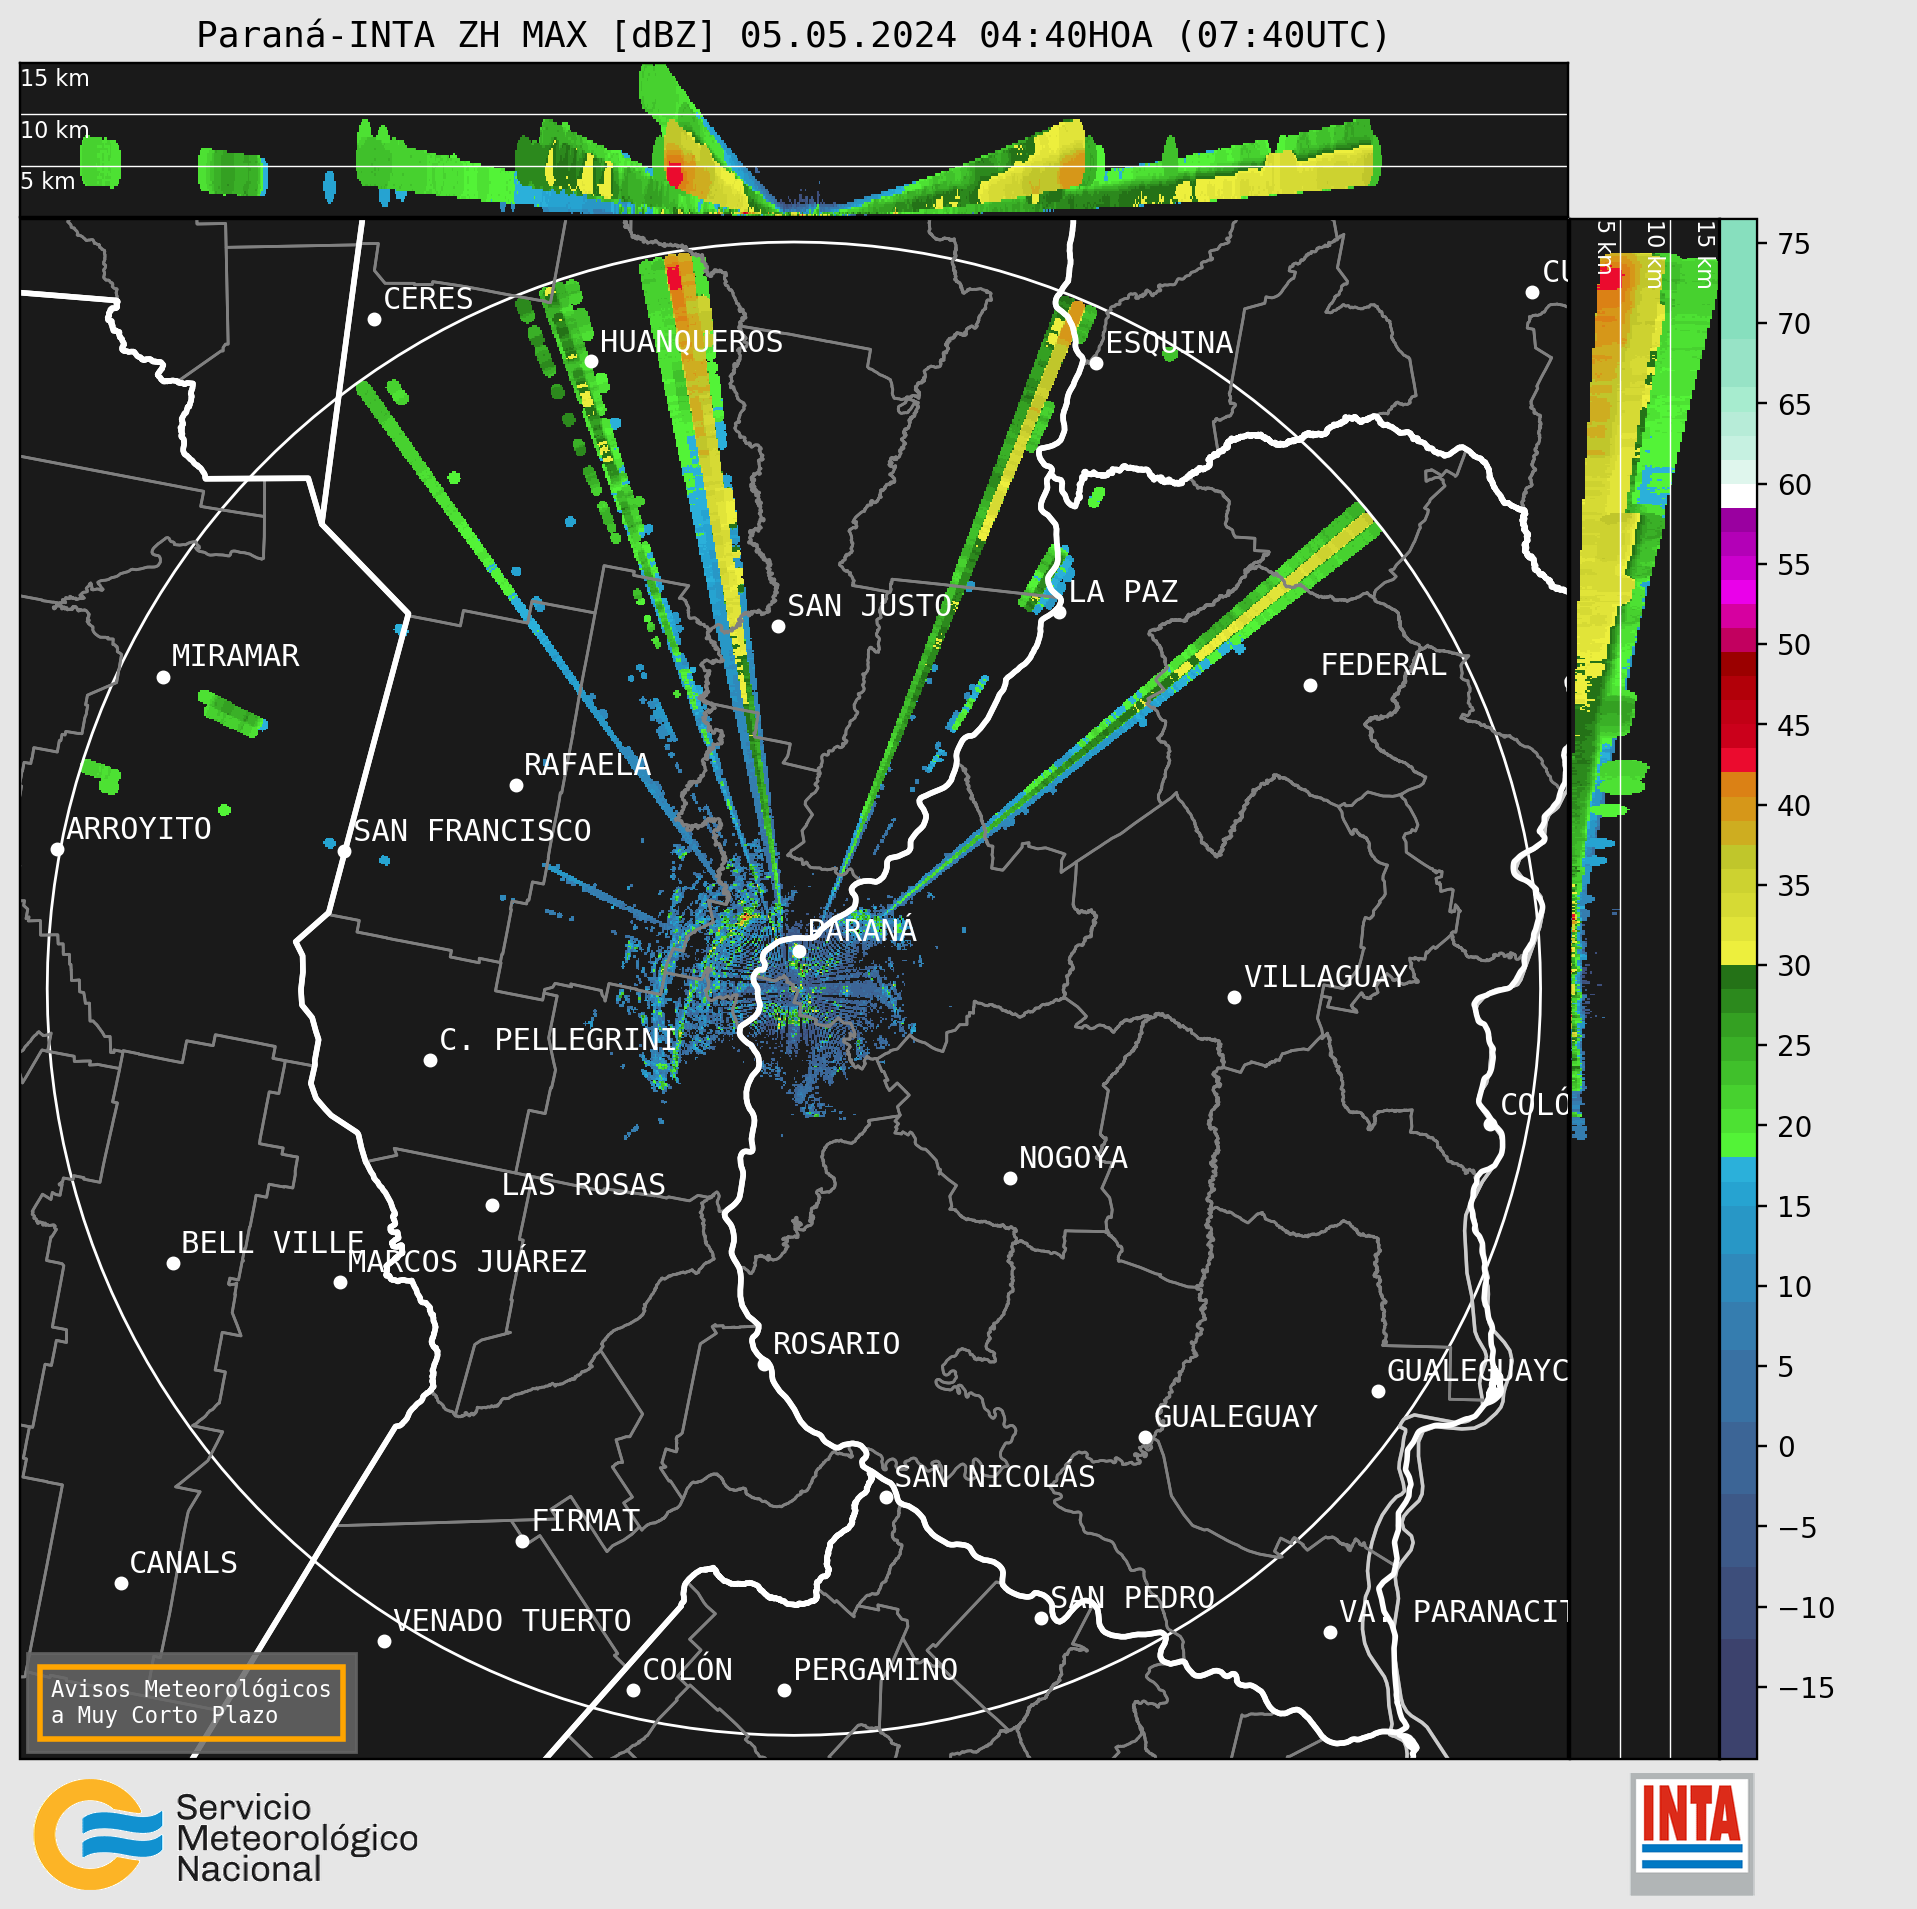This screenshot has width=1917, height=1909.
Task: Click the FIRMAT city marker dot
Action: coord(522,1541)
